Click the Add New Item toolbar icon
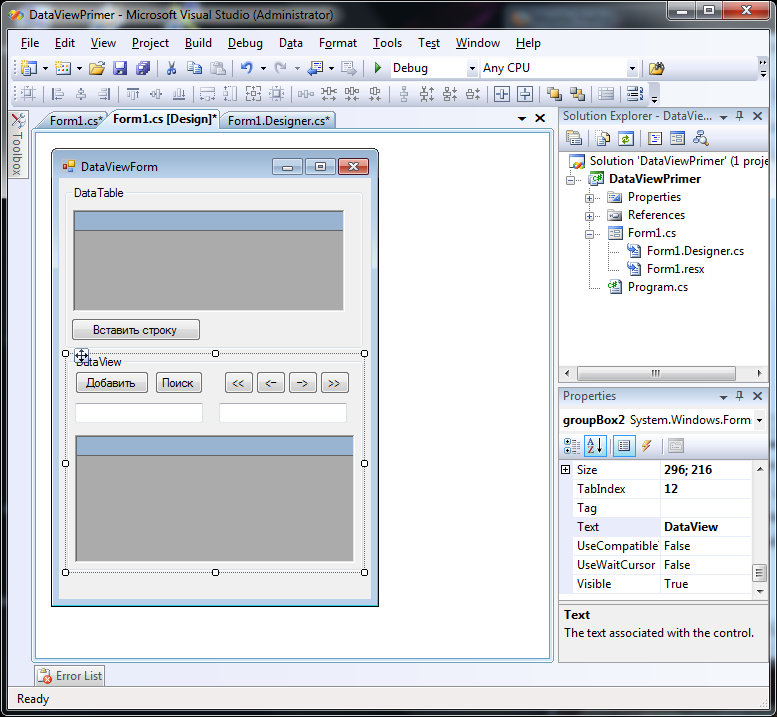This screenshot has width=777, height=717. pos(63,68)
